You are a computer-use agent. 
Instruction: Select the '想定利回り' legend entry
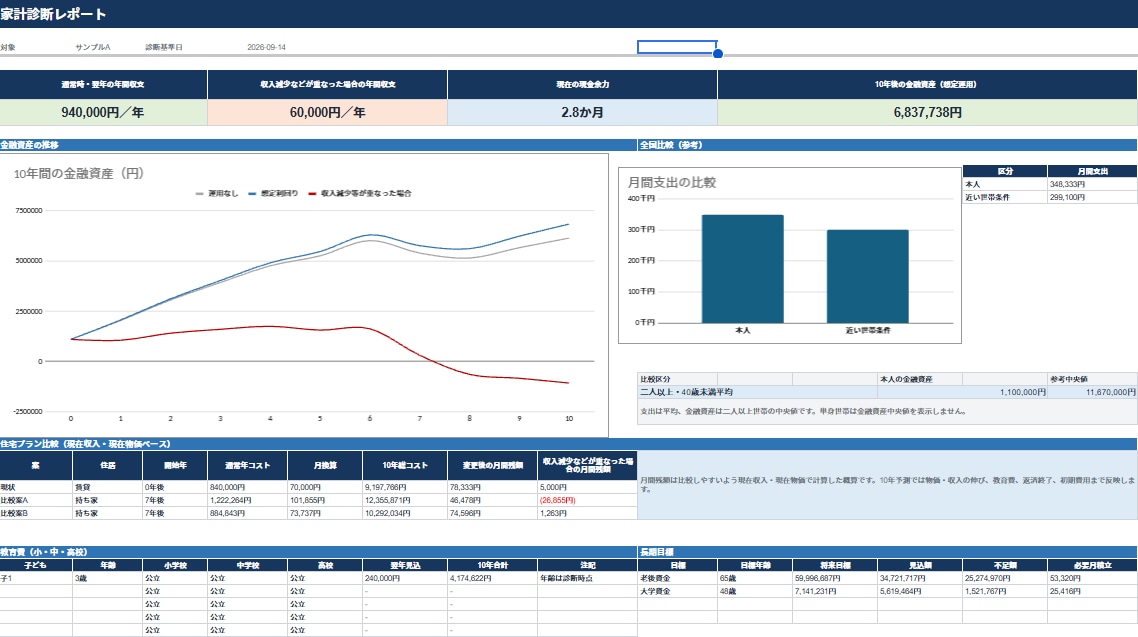coord(273,194)
